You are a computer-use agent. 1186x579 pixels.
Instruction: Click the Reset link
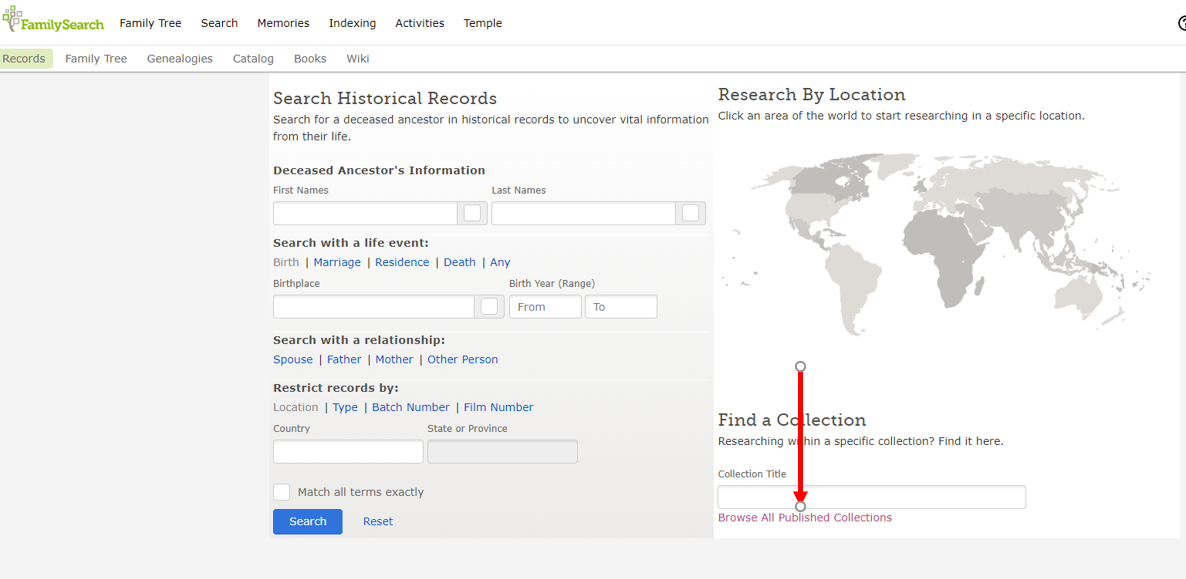coord(378,521)
